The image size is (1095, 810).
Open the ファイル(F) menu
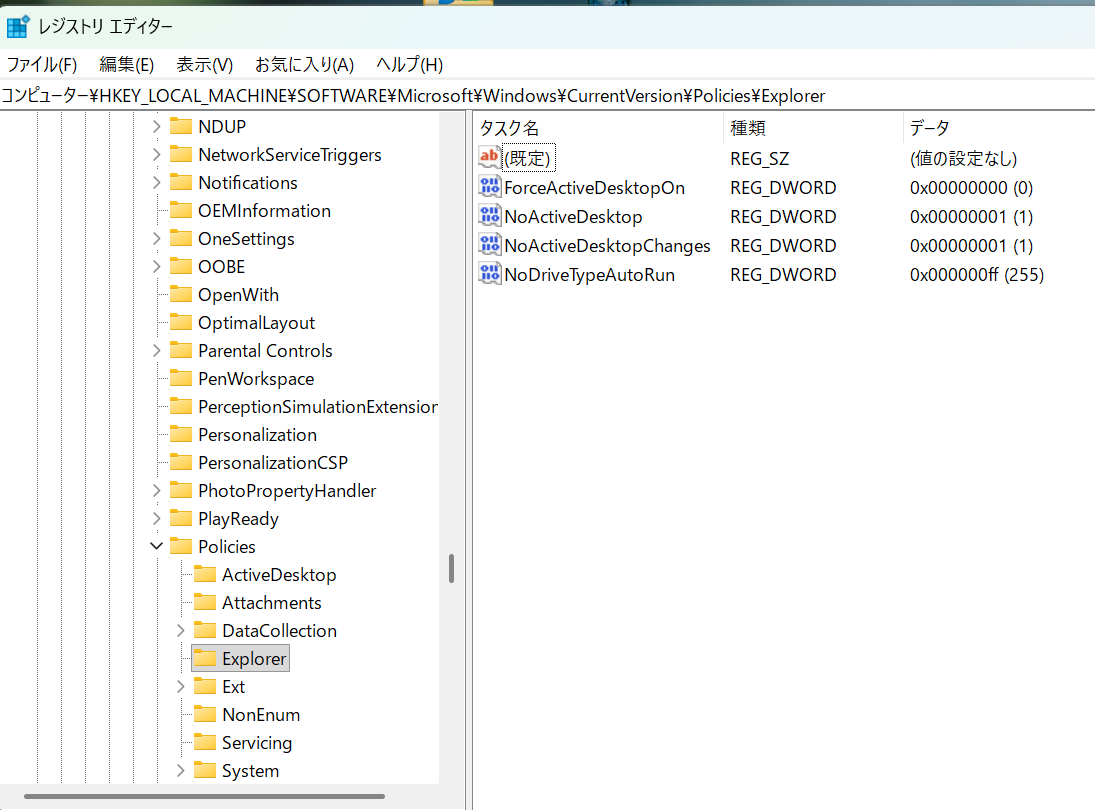pos(42,65)
